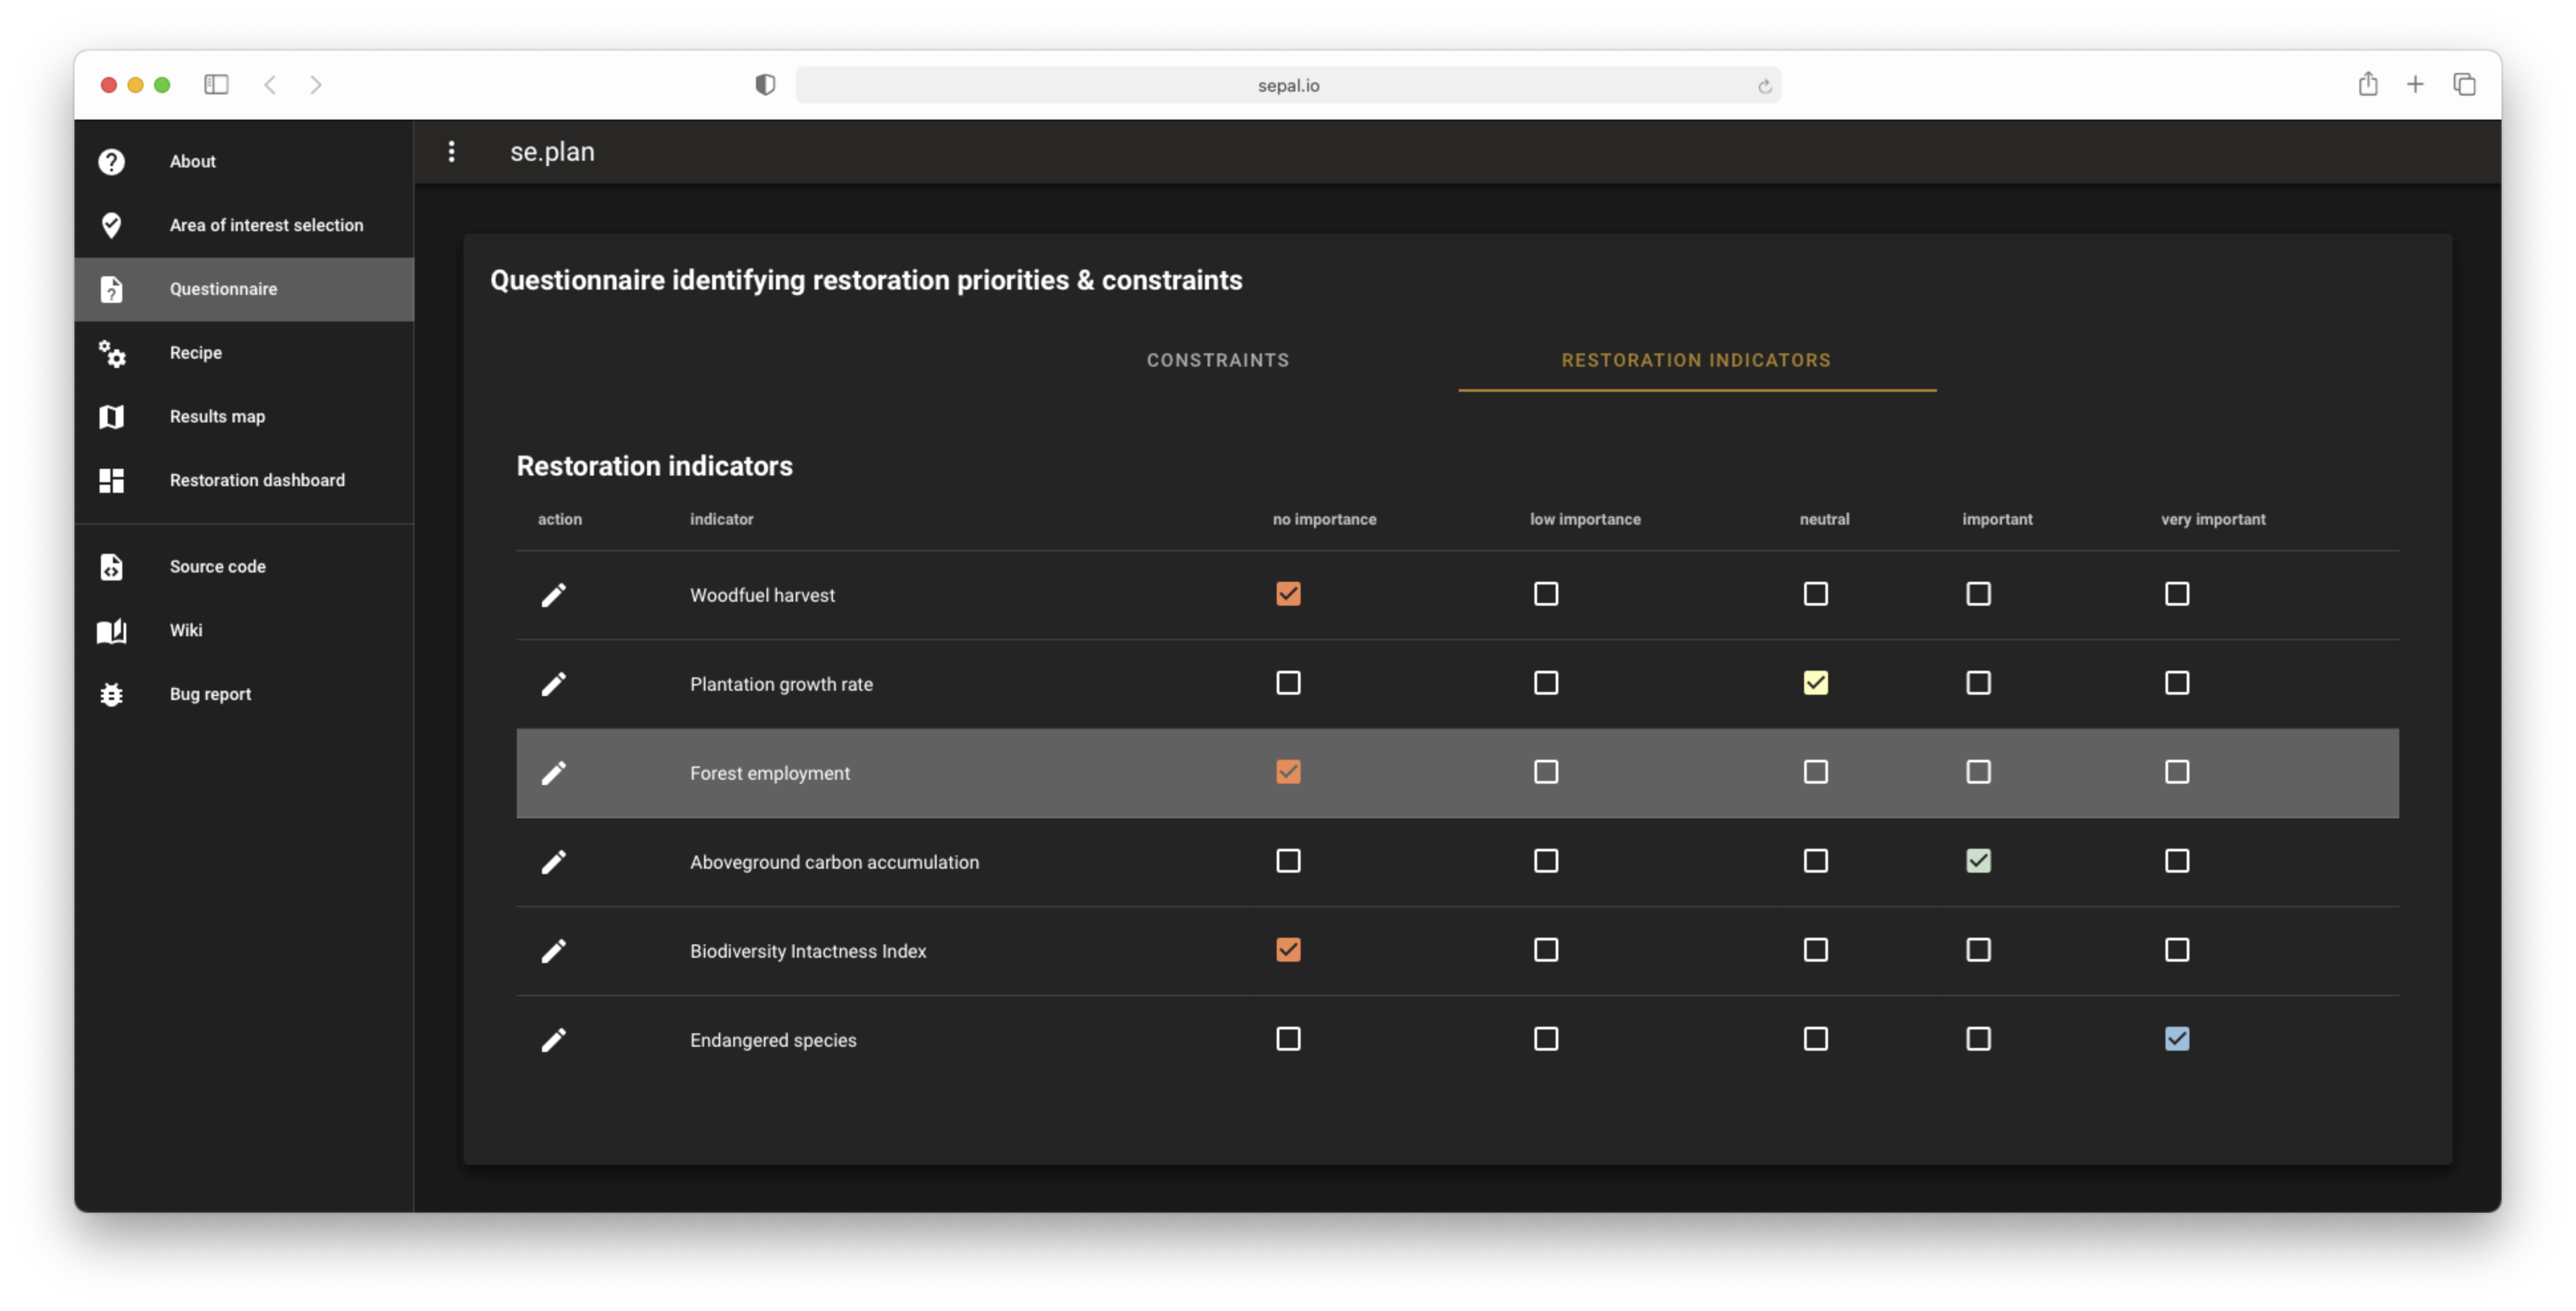The width and height of the screenshot is (2576, 1311).
Task: Click the Recipe gears icon in sidebar
Action: point(111,353)
